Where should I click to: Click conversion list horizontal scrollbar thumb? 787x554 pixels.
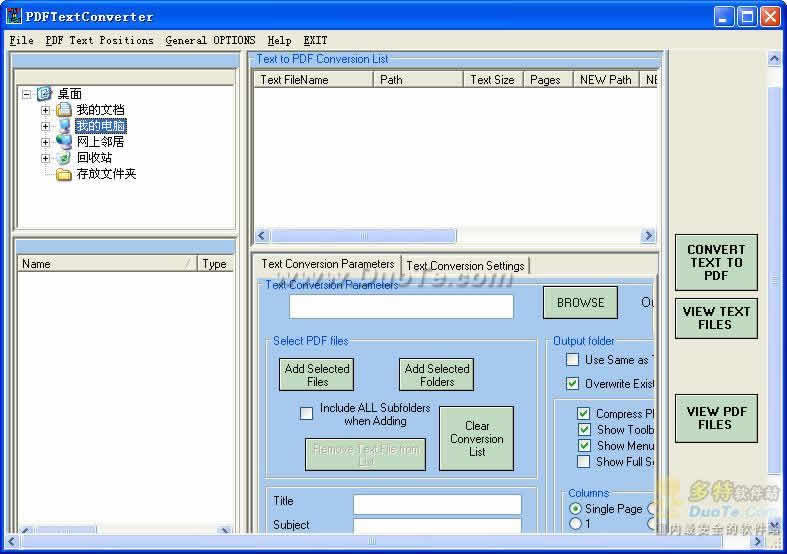click(x=363, y=235)
